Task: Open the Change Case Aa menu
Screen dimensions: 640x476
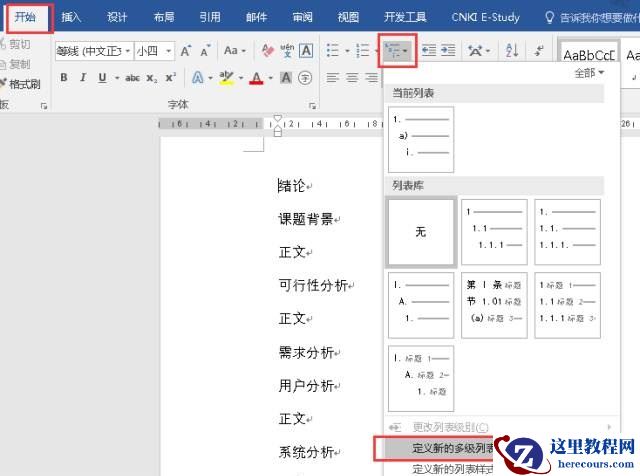Action: [235, 51]
